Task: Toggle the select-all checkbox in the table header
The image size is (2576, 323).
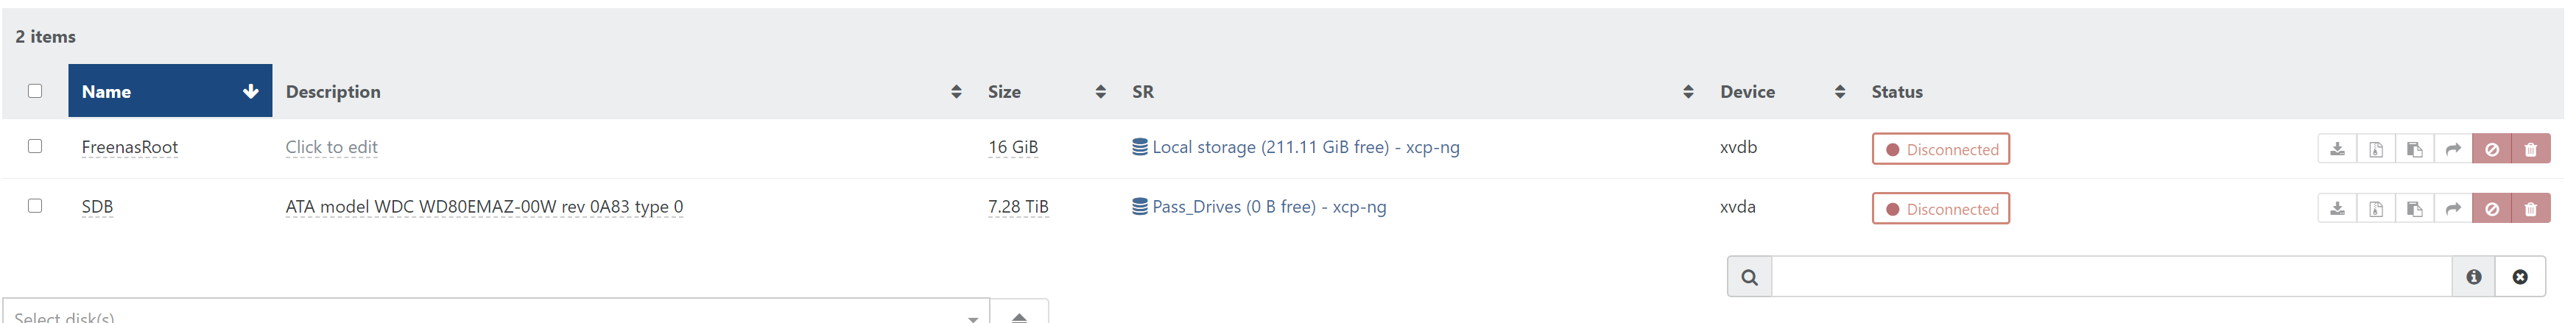Action: (x=35, y=91)
